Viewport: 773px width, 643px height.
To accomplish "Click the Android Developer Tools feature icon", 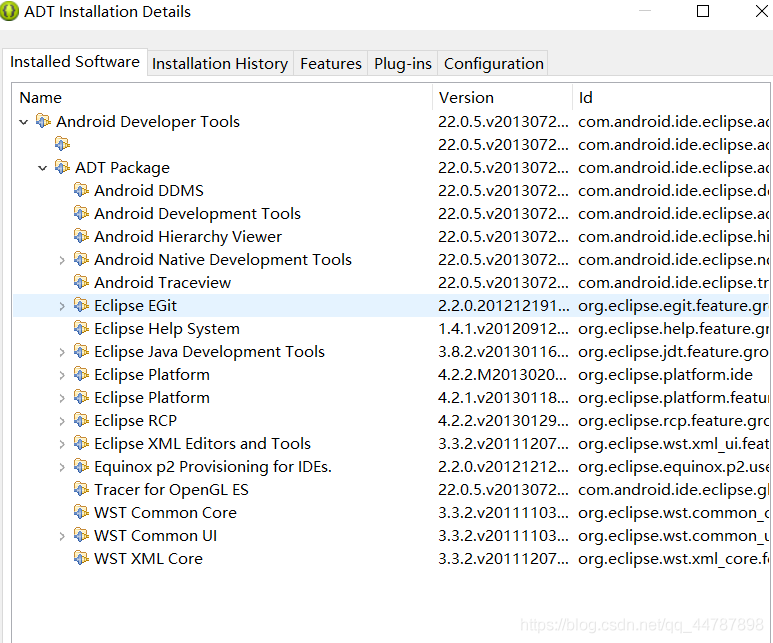I will tap(43, 121).
